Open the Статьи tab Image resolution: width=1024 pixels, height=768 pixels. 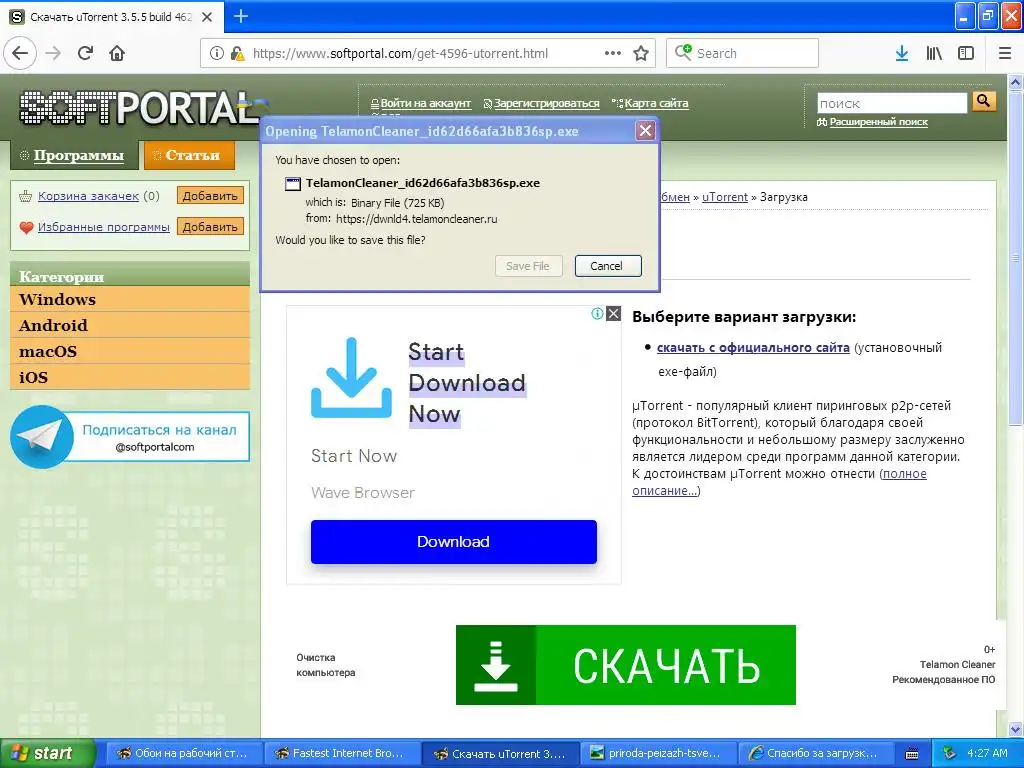[189, 155]
